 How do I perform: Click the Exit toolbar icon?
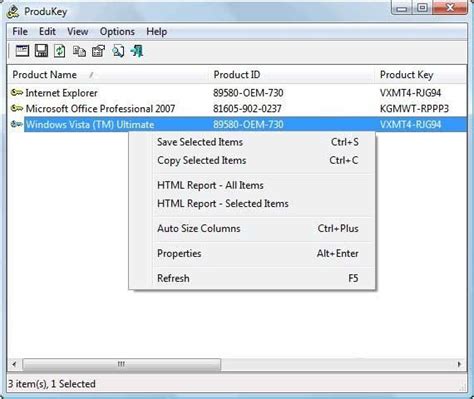point(137,51)
